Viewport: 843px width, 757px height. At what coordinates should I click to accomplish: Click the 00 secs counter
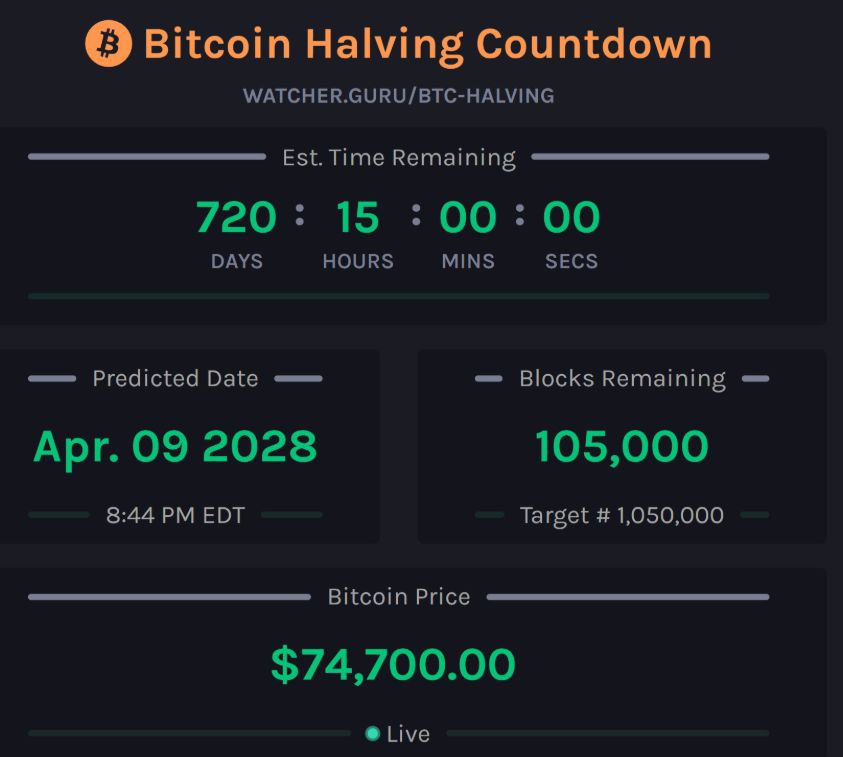tap(571, 218)
